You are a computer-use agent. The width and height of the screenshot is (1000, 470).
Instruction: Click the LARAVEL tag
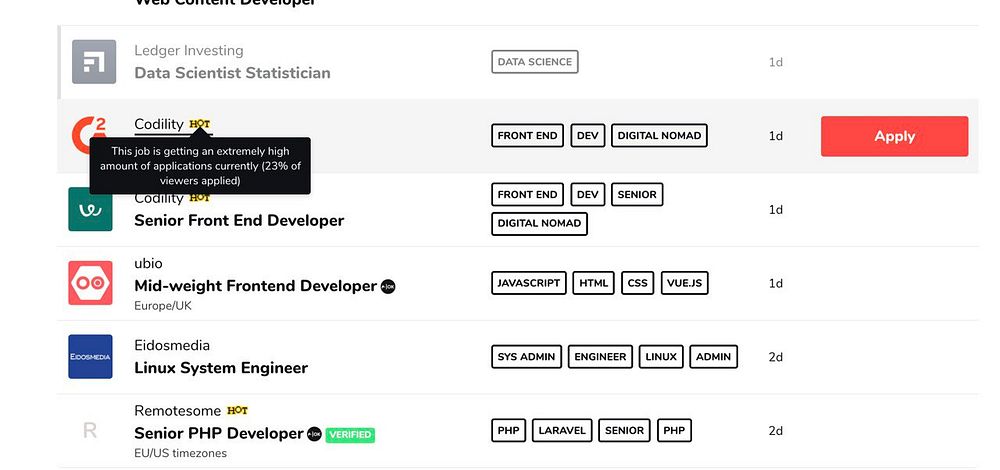562,431
